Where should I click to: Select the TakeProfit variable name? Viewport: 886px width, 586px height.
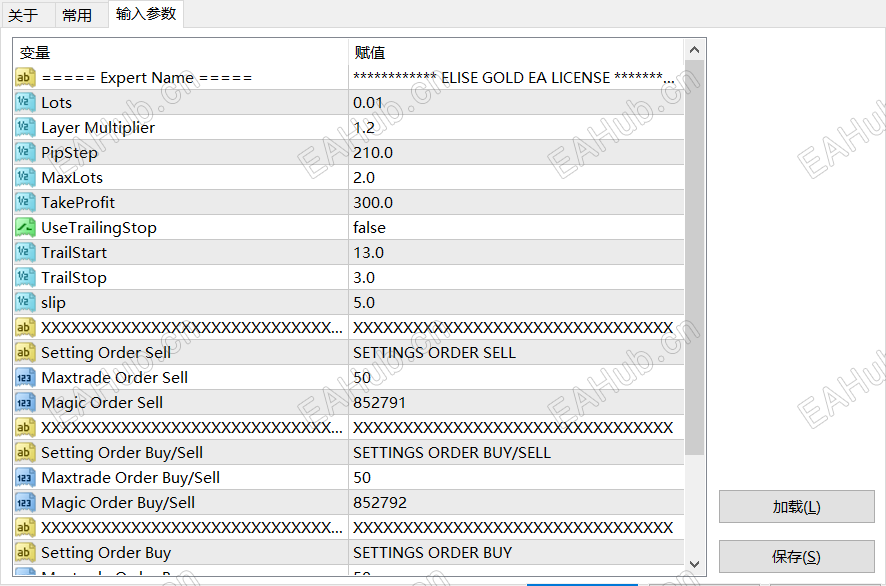78,202
